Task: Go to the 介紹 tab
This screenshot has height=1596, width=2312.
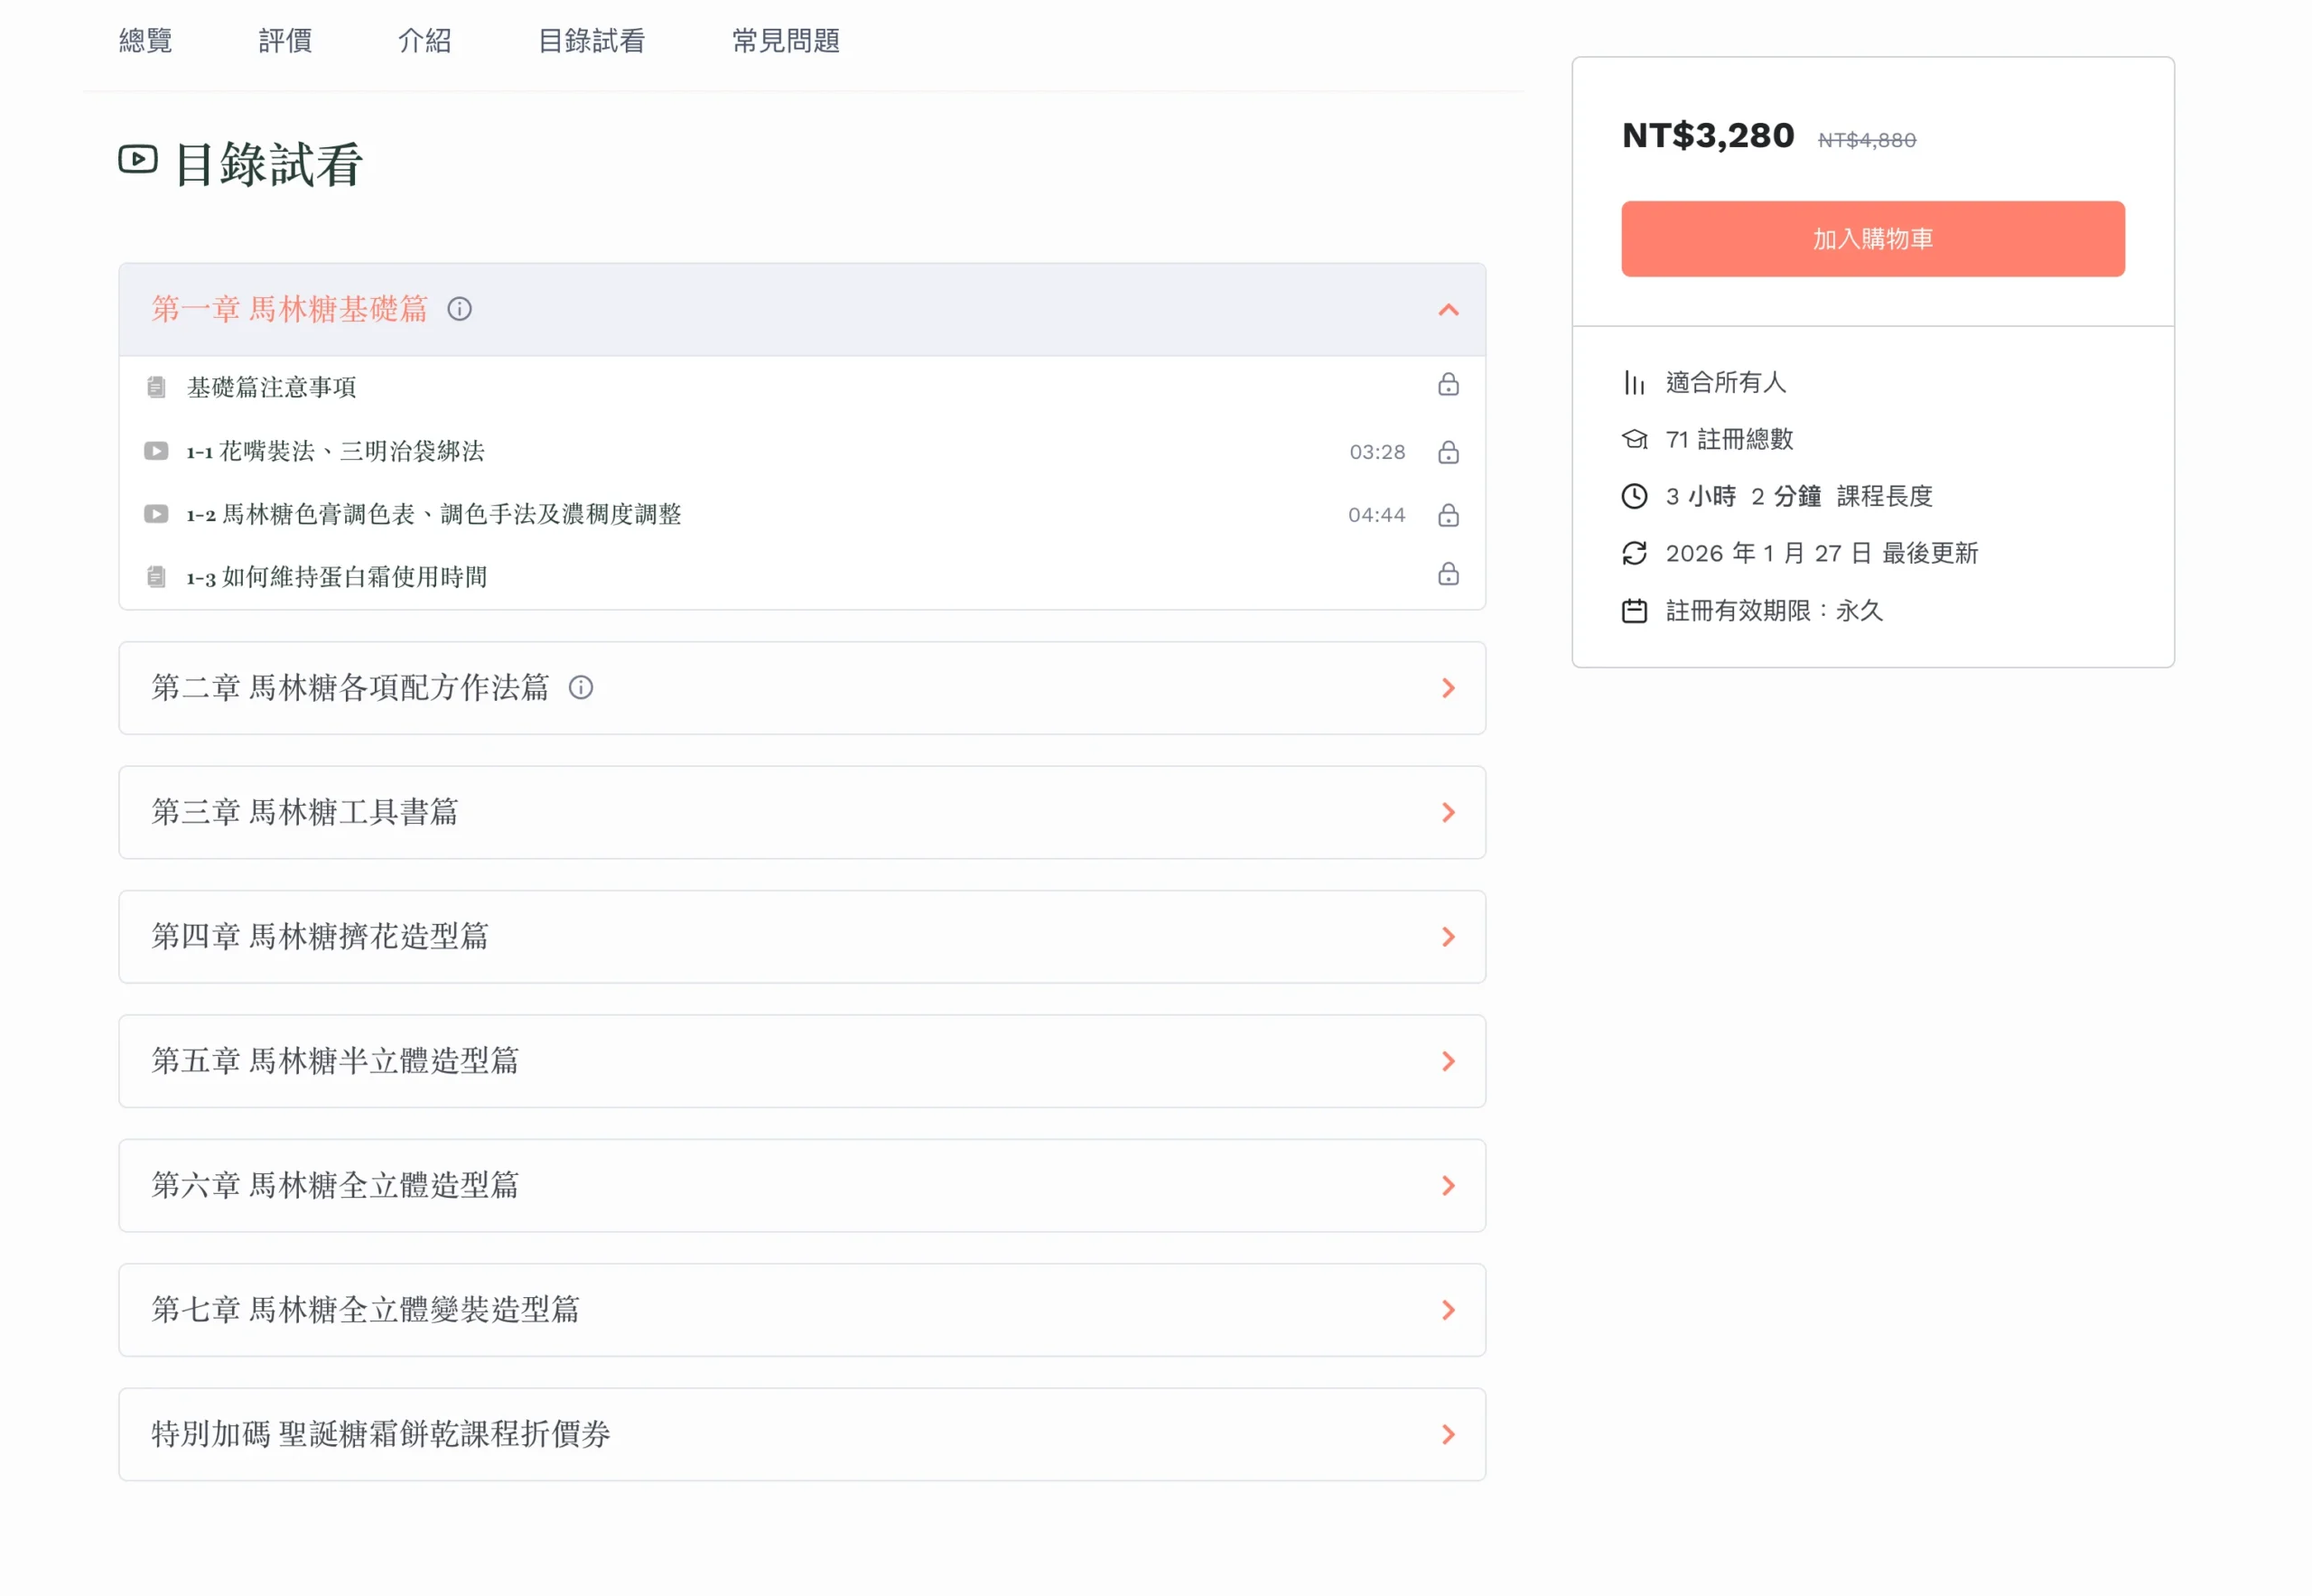Action: pyautogui.click(x=425, y=41)
